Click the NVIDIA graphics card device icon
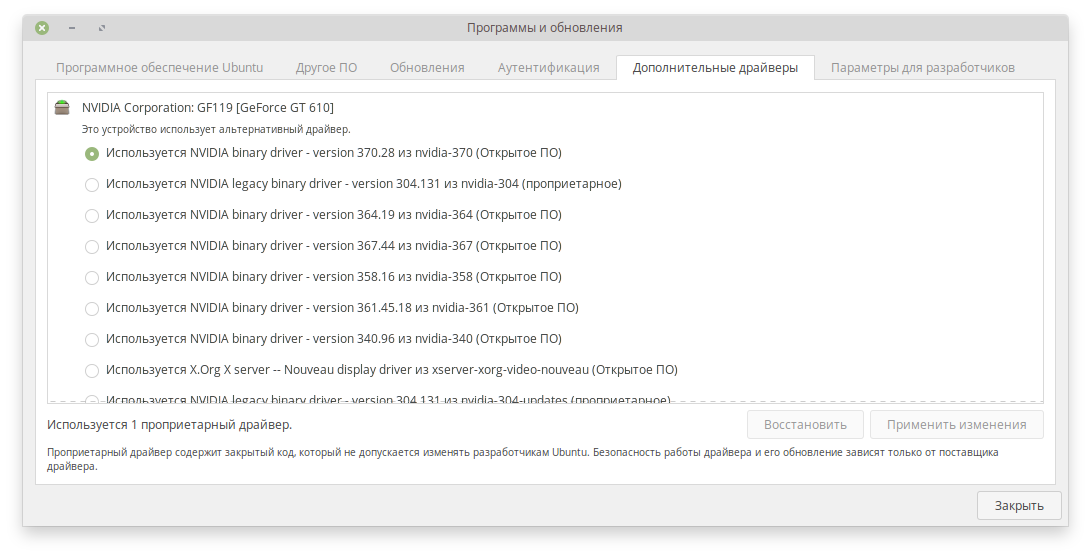The height and width of the screenshot is (557, 1091). [63, 107]
